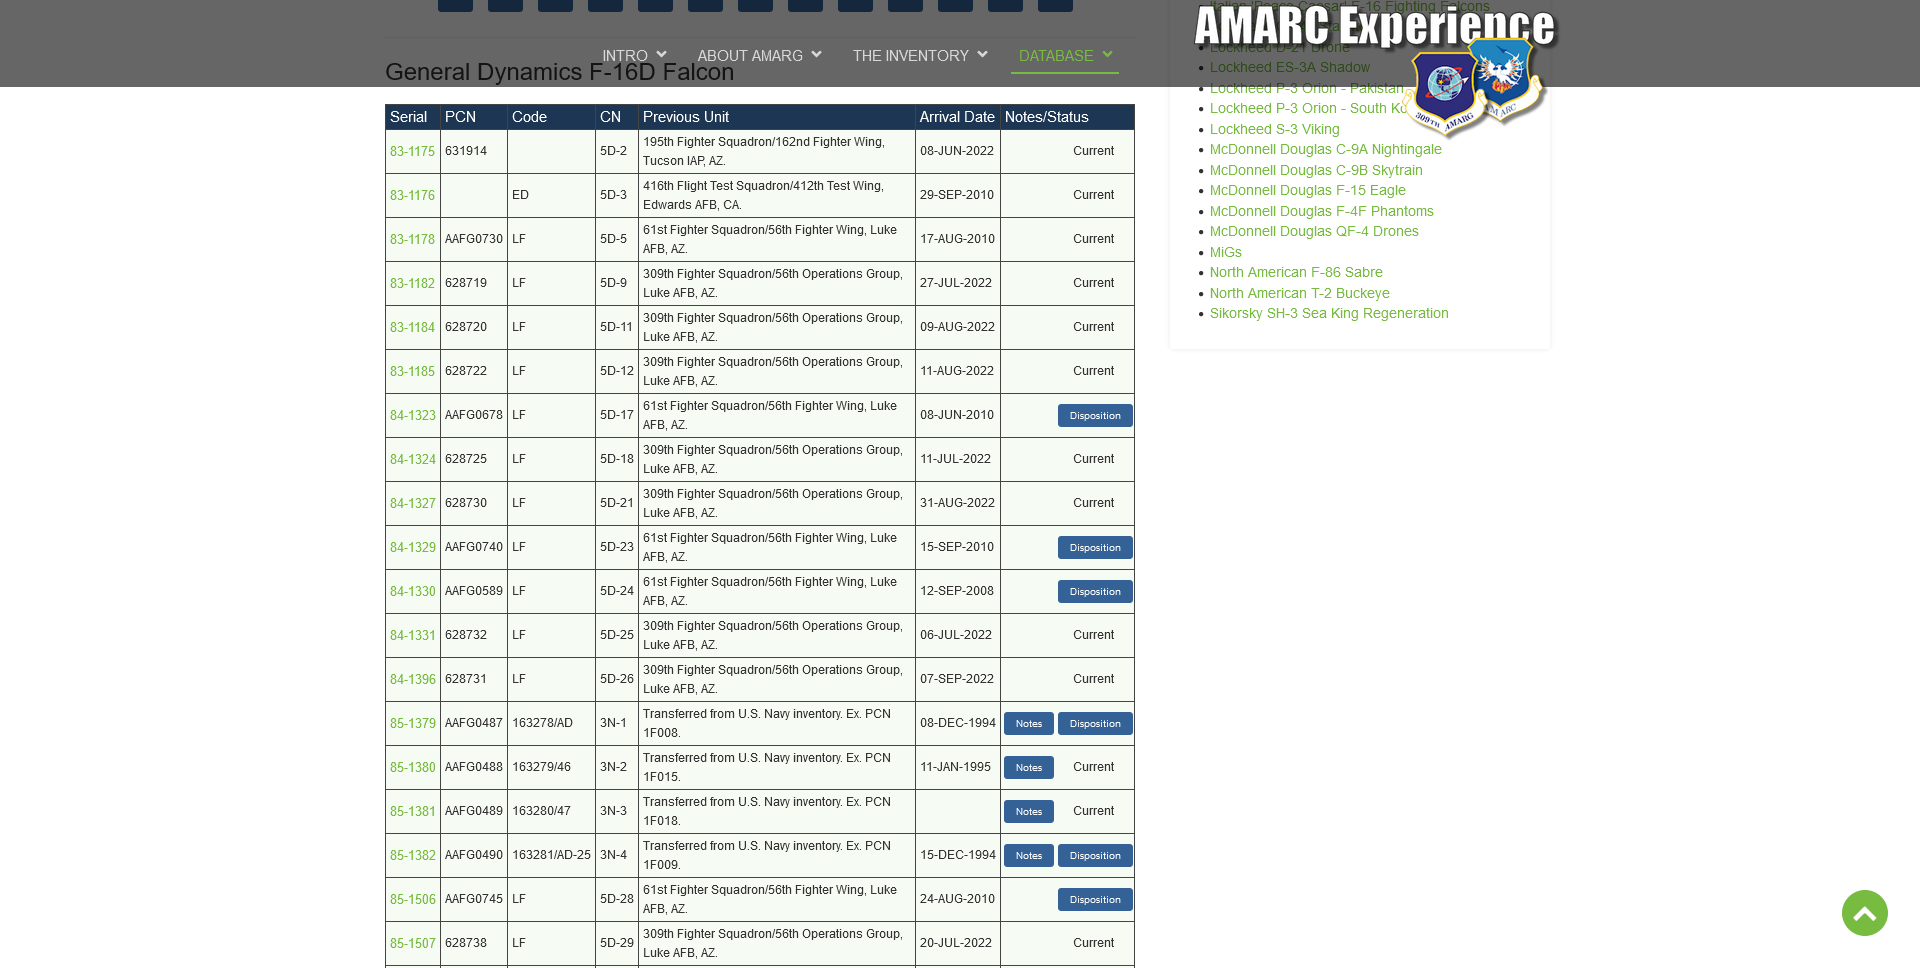1920x968 pixels.
Task: Click Disposition button for serial 85-1379
Action: tap(1095, 723)
